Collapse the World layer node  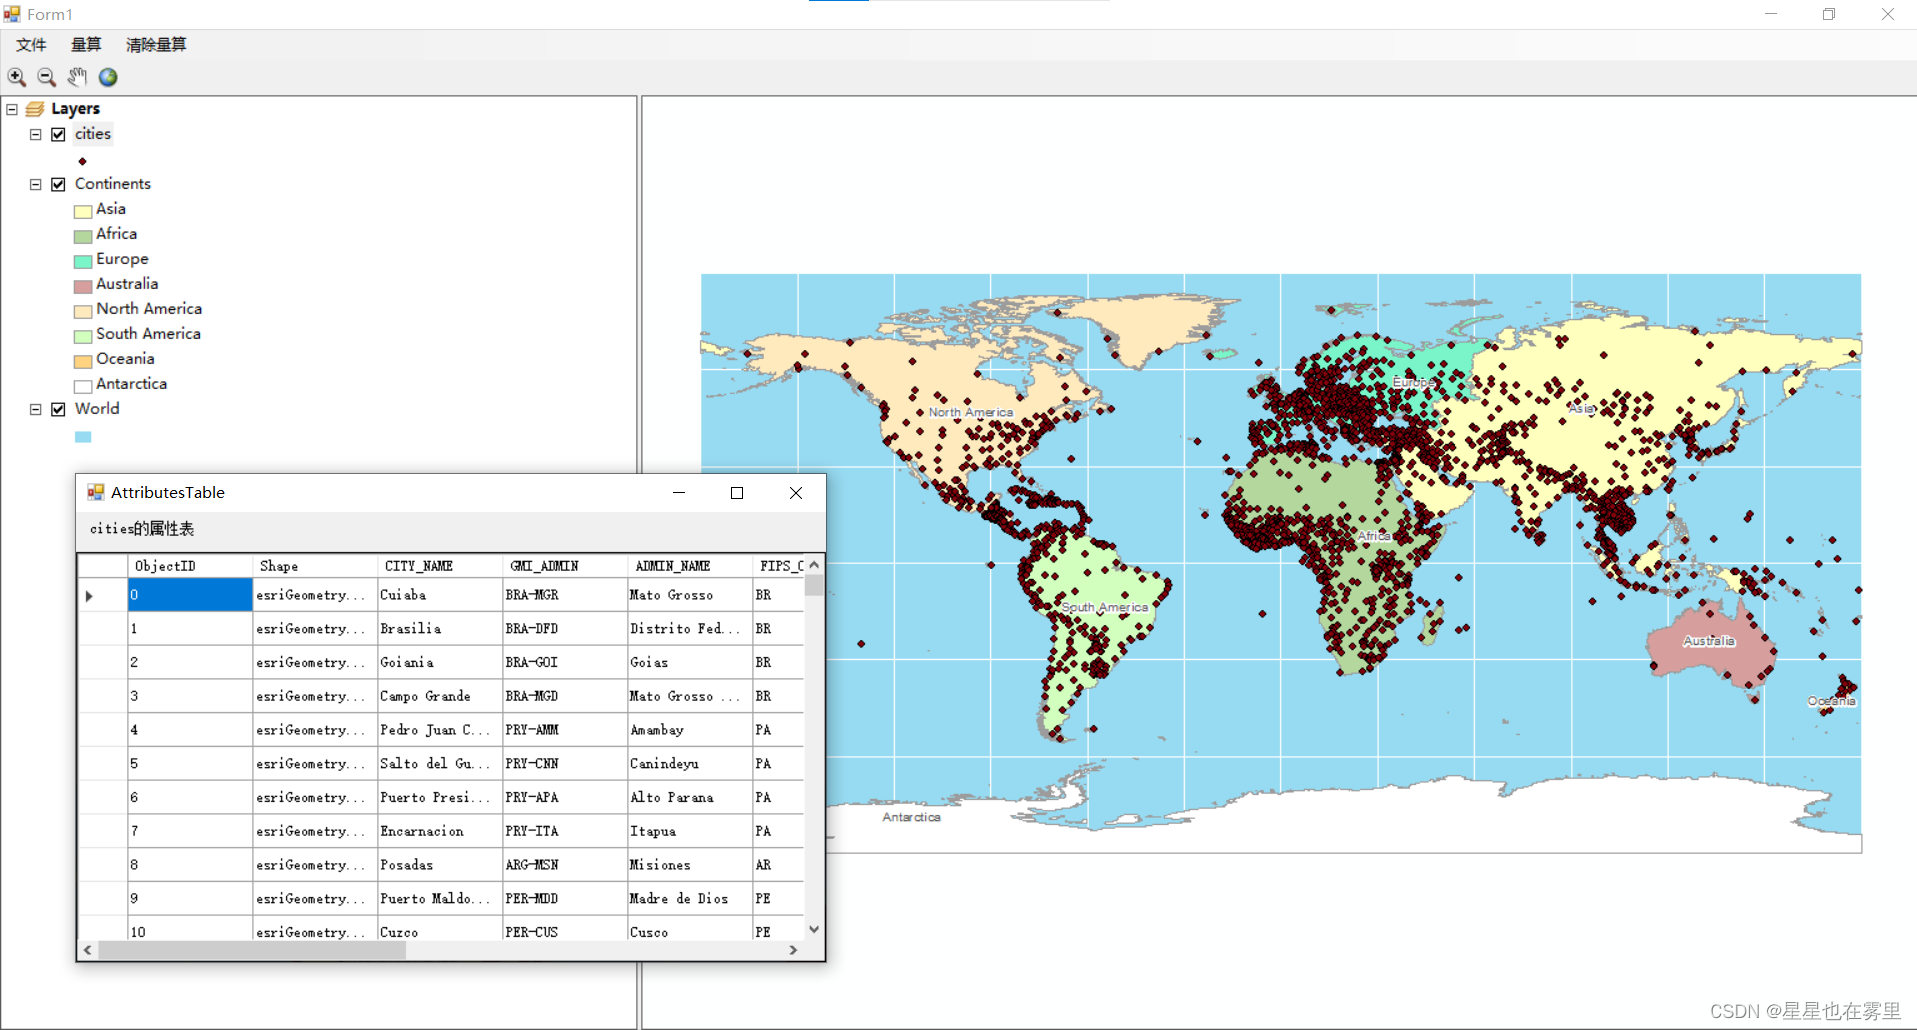point(35,409)
